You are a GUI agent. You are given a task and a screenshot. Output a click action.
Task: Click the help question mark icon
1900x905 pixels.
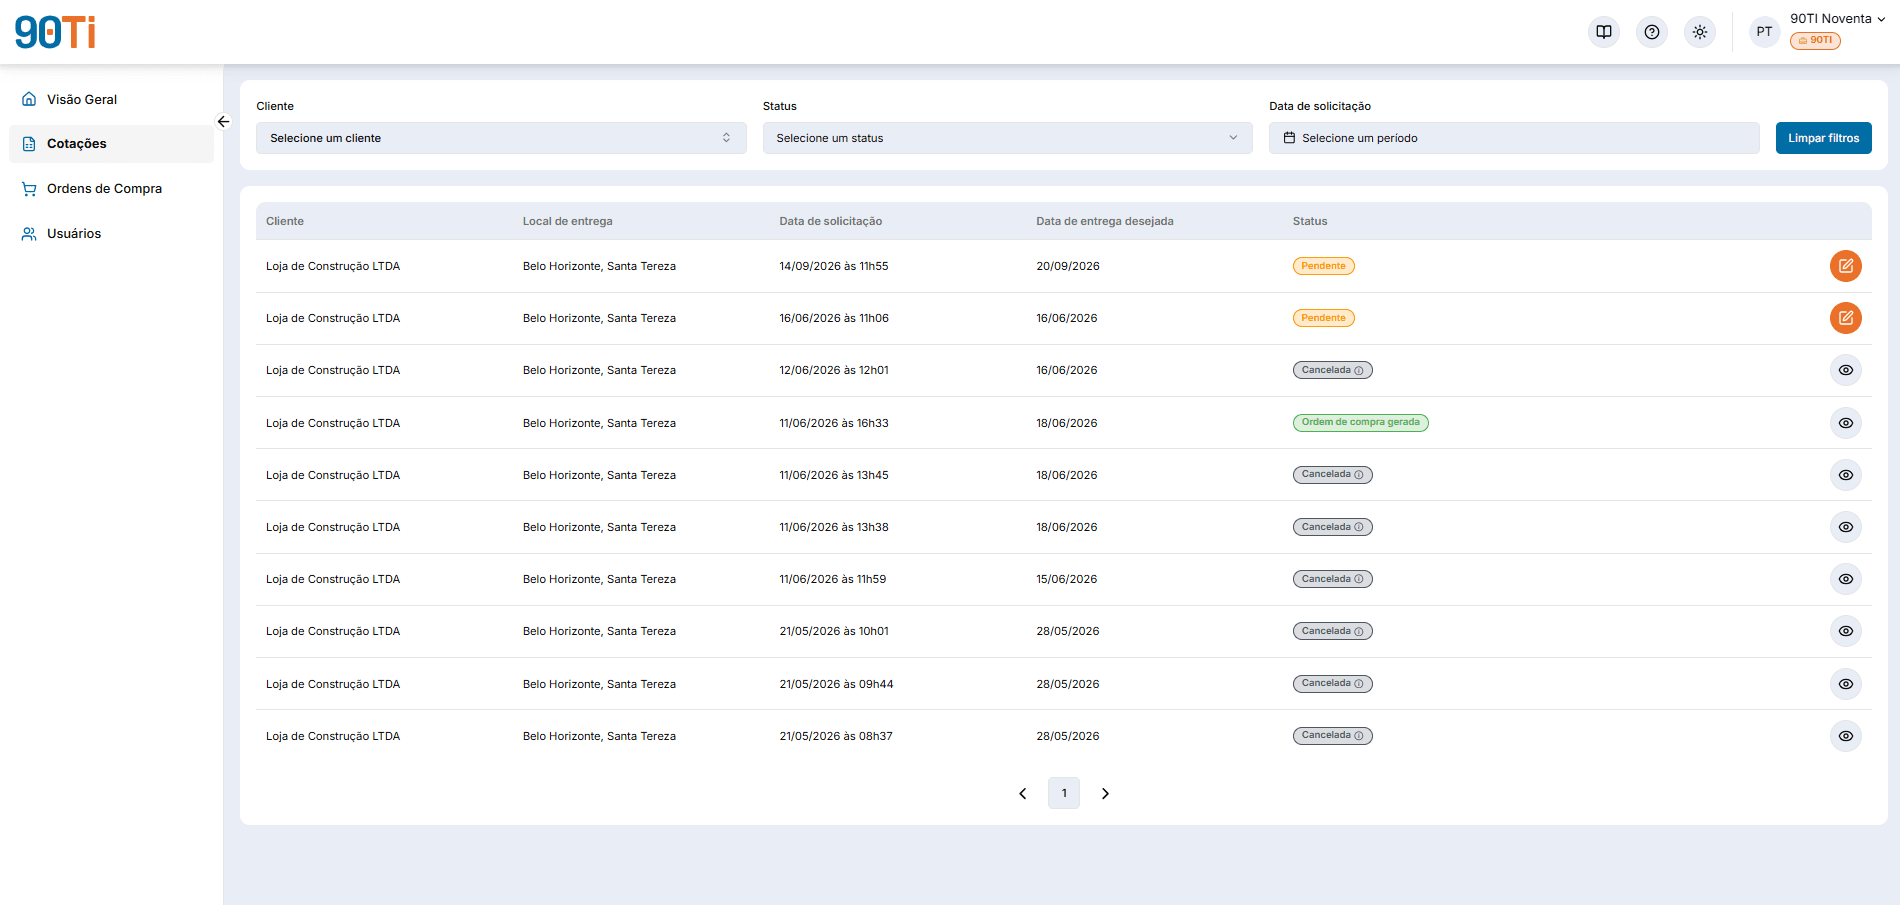coord(1652,32)
